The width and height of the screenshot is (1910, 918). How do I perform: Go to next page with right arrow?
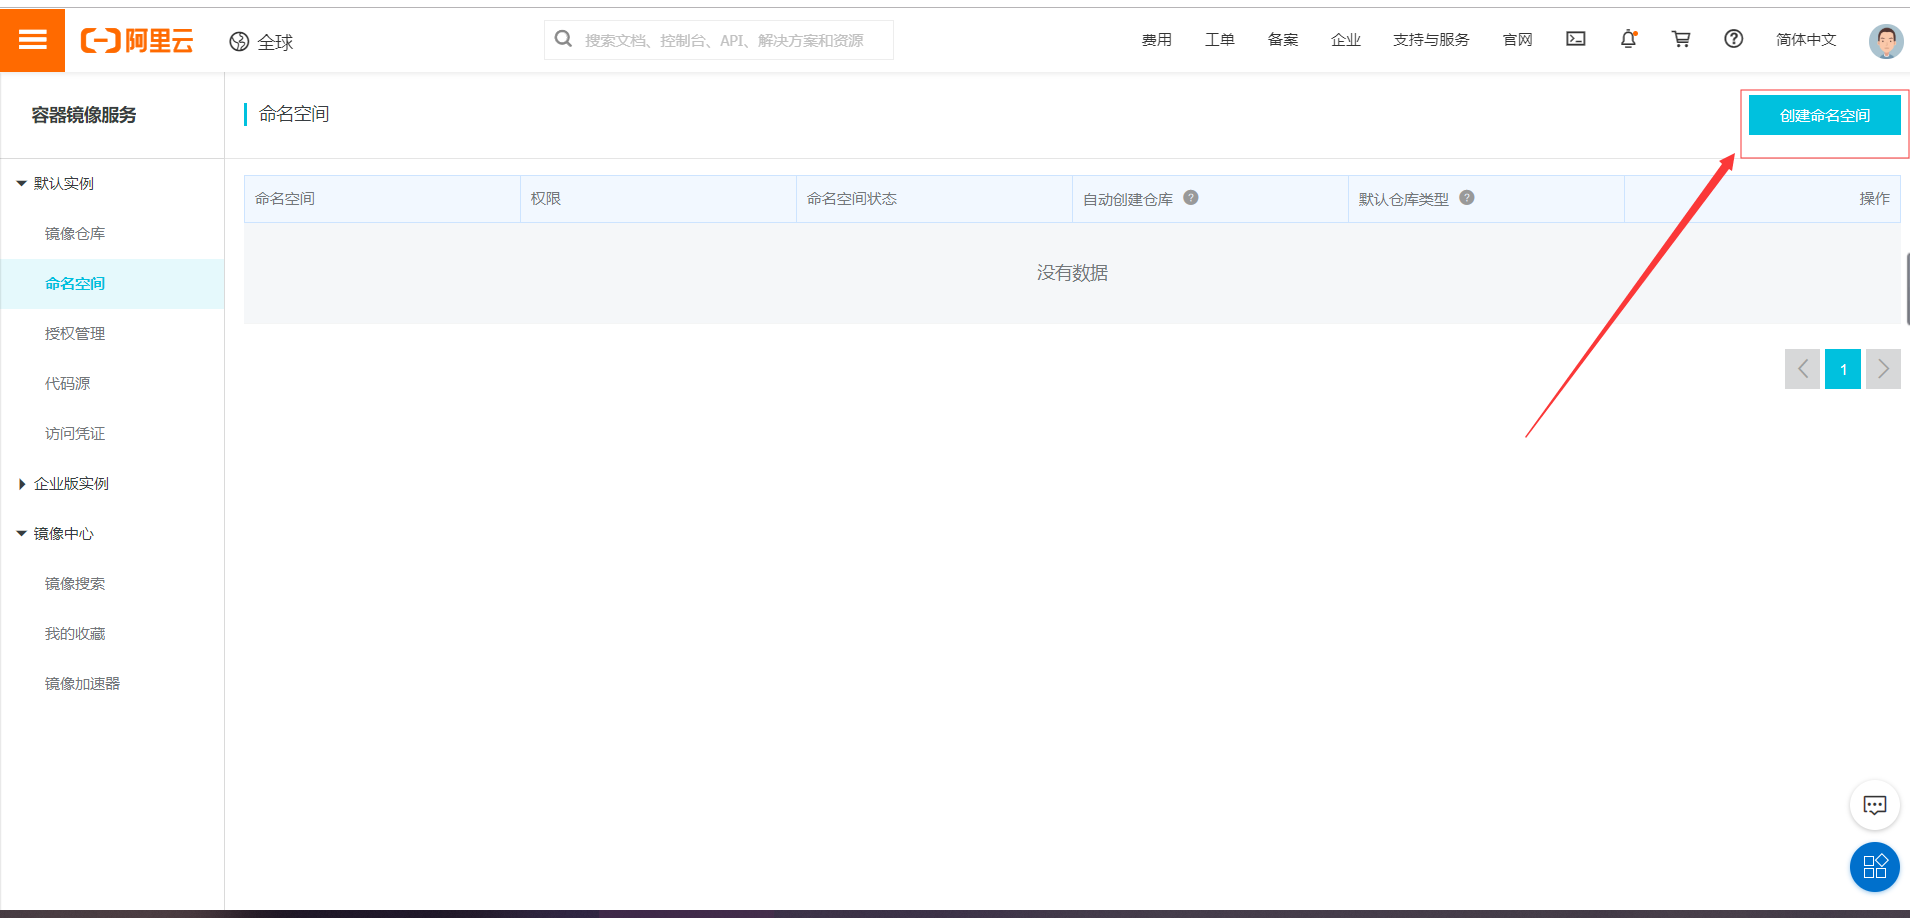(x=1883, y=369)
